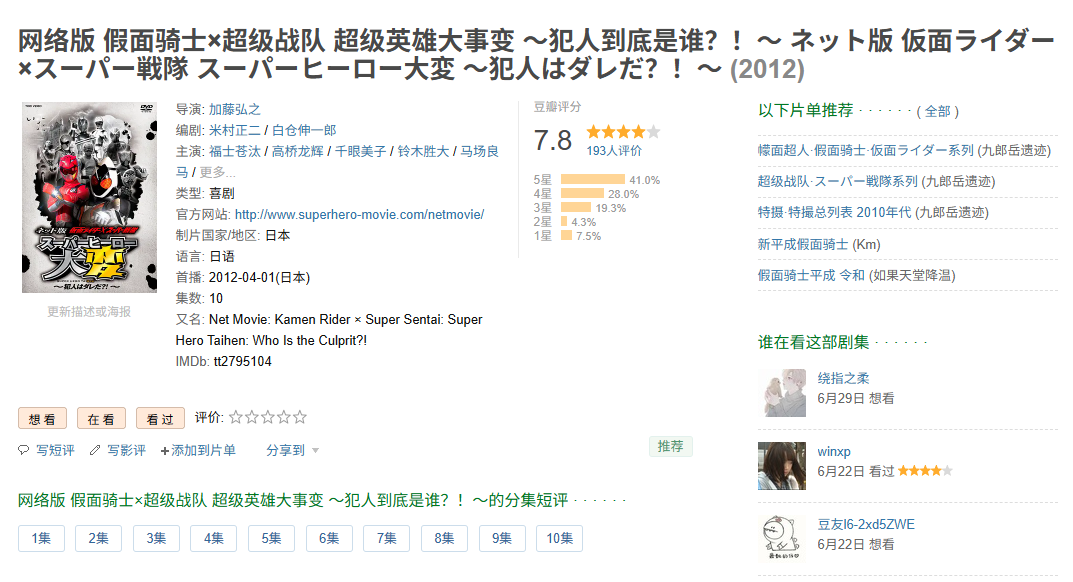This screenshot has height=582, width=1073.
Task: Open the 特摄·特撮总列表 2010年代 list
Action: point(834,212)
